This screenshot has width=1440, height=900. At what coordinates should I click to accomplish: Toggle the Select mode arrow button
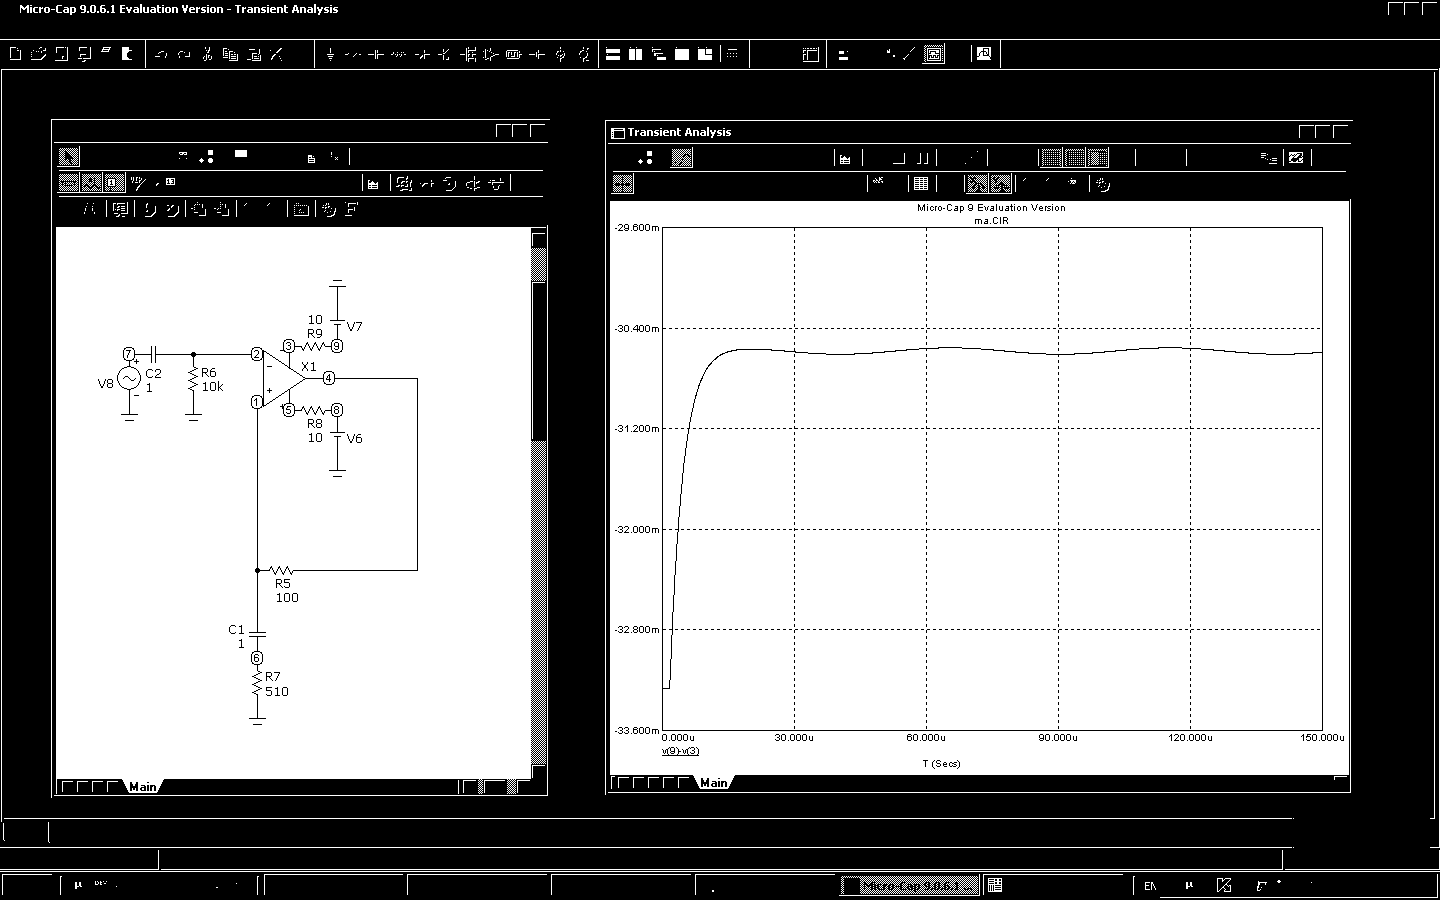click(x=68, y=157)
